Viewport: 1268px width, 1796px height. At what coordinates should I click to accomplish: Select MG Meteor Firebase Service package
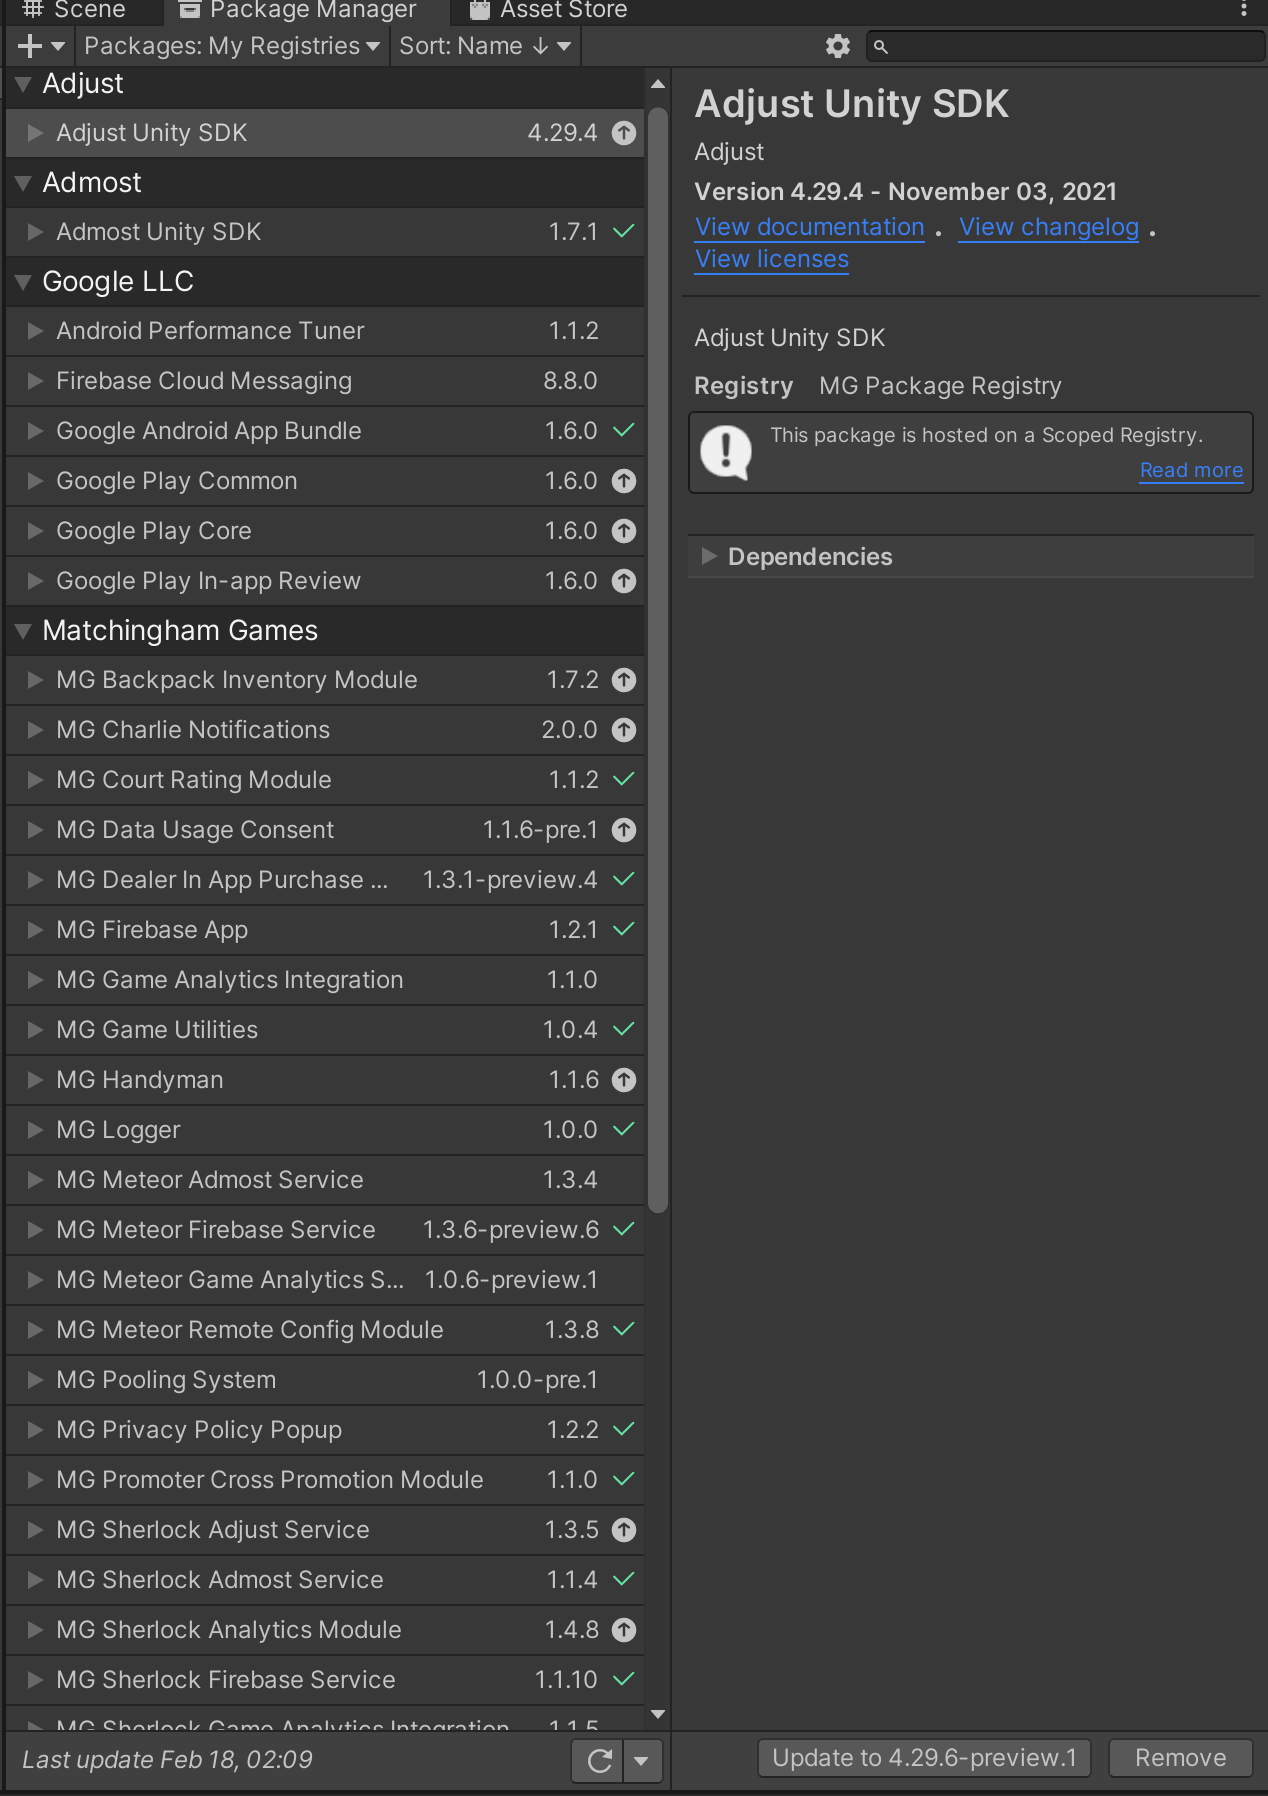(x=325, y=1230)
